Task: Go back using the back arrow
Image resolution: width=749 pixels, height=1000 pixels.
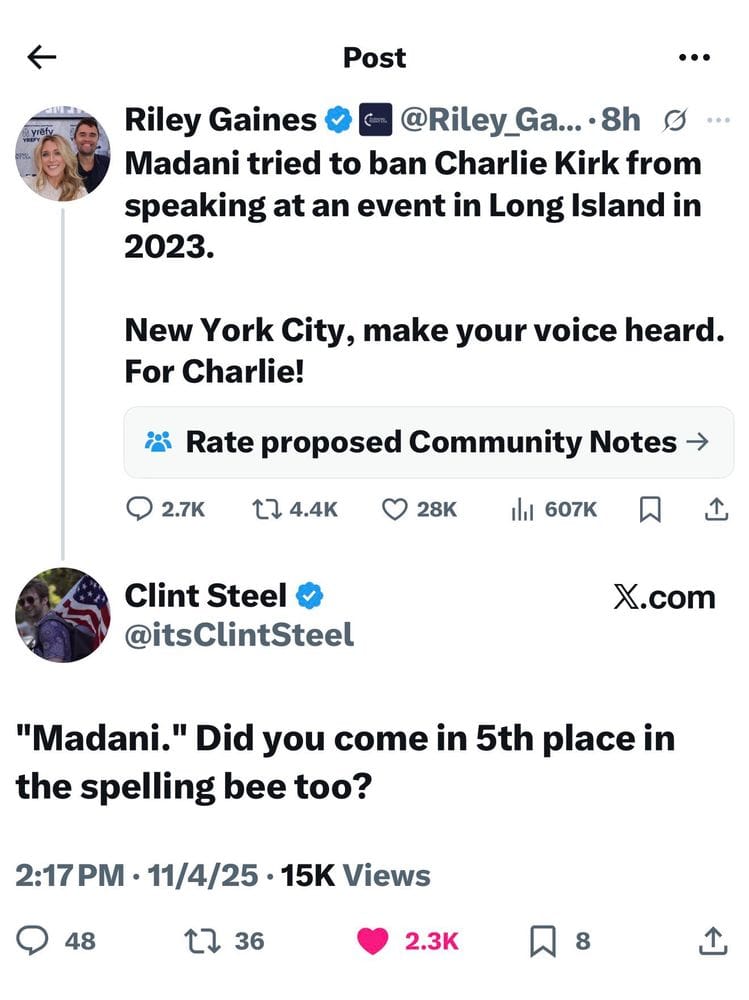Action: pyautogui.click(x=42, y=58)
